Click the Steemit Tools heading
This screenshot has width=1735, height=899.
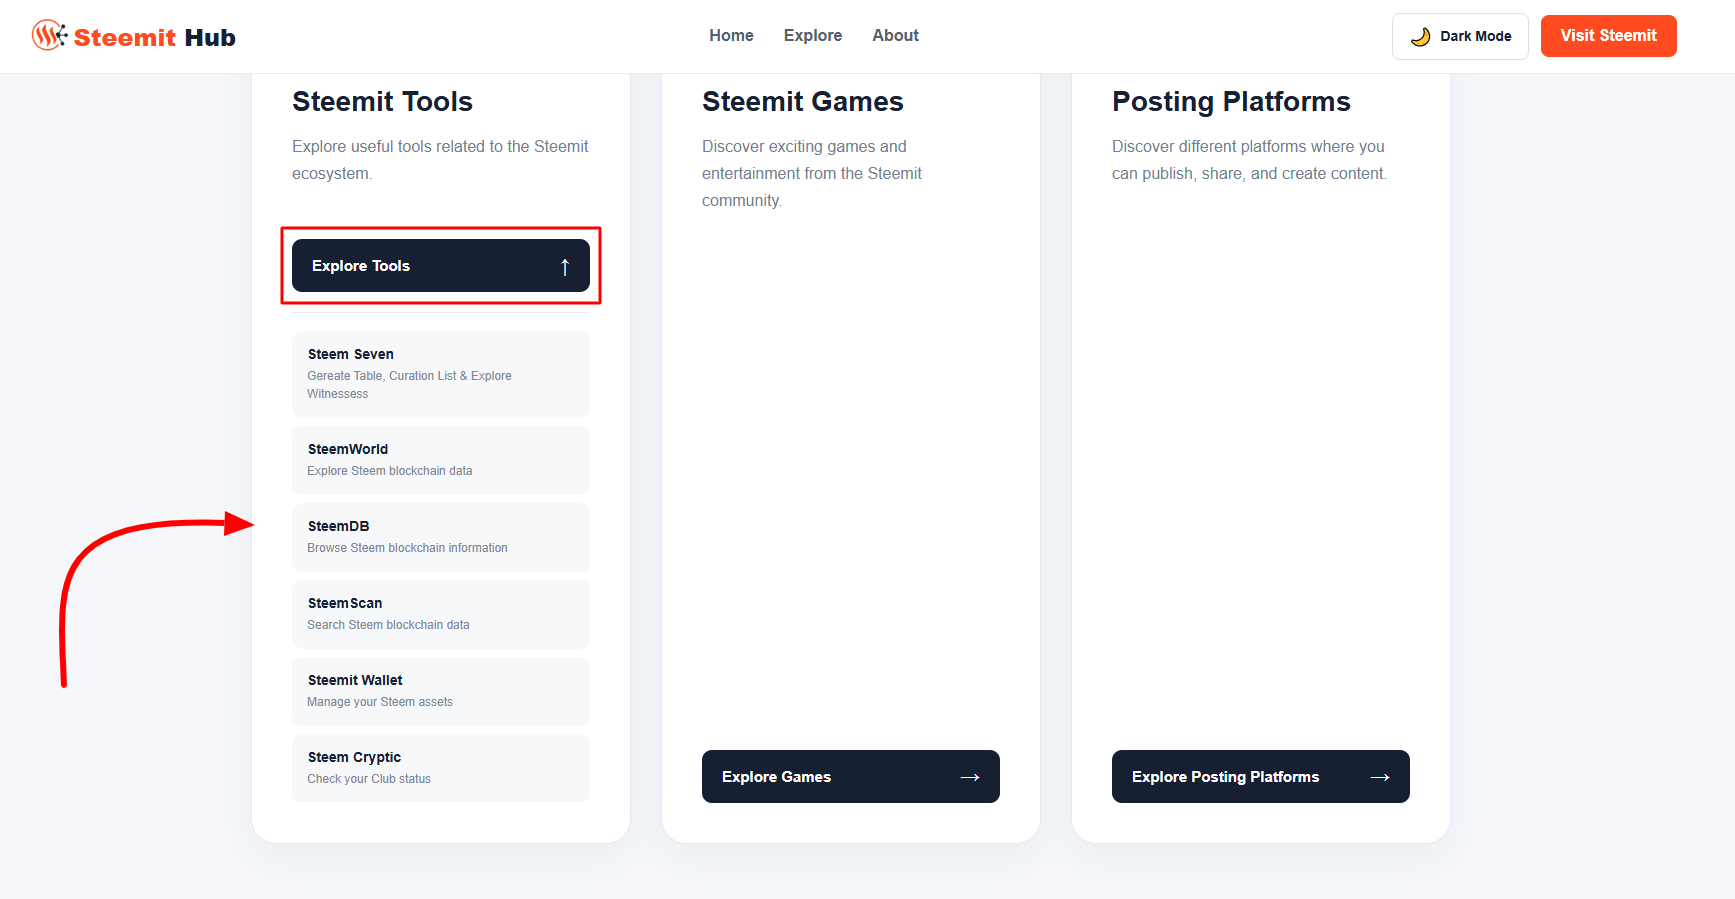click(x=382, y=101)
